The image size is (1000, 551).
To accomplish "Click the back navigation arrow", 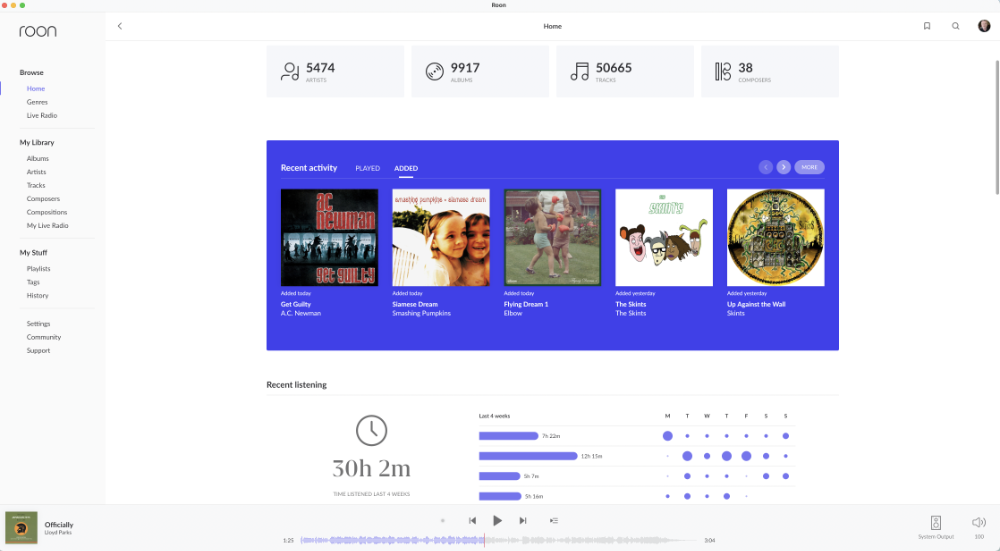I will [119, 26].
